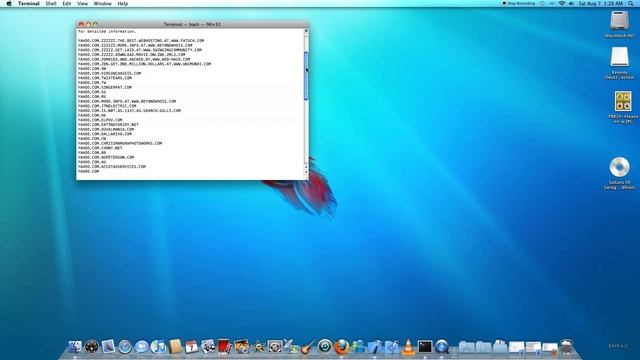Image resolution: width=640 pixels, height=360 pixels.
Task: Open the Apple menu
Action: point(9,3)
